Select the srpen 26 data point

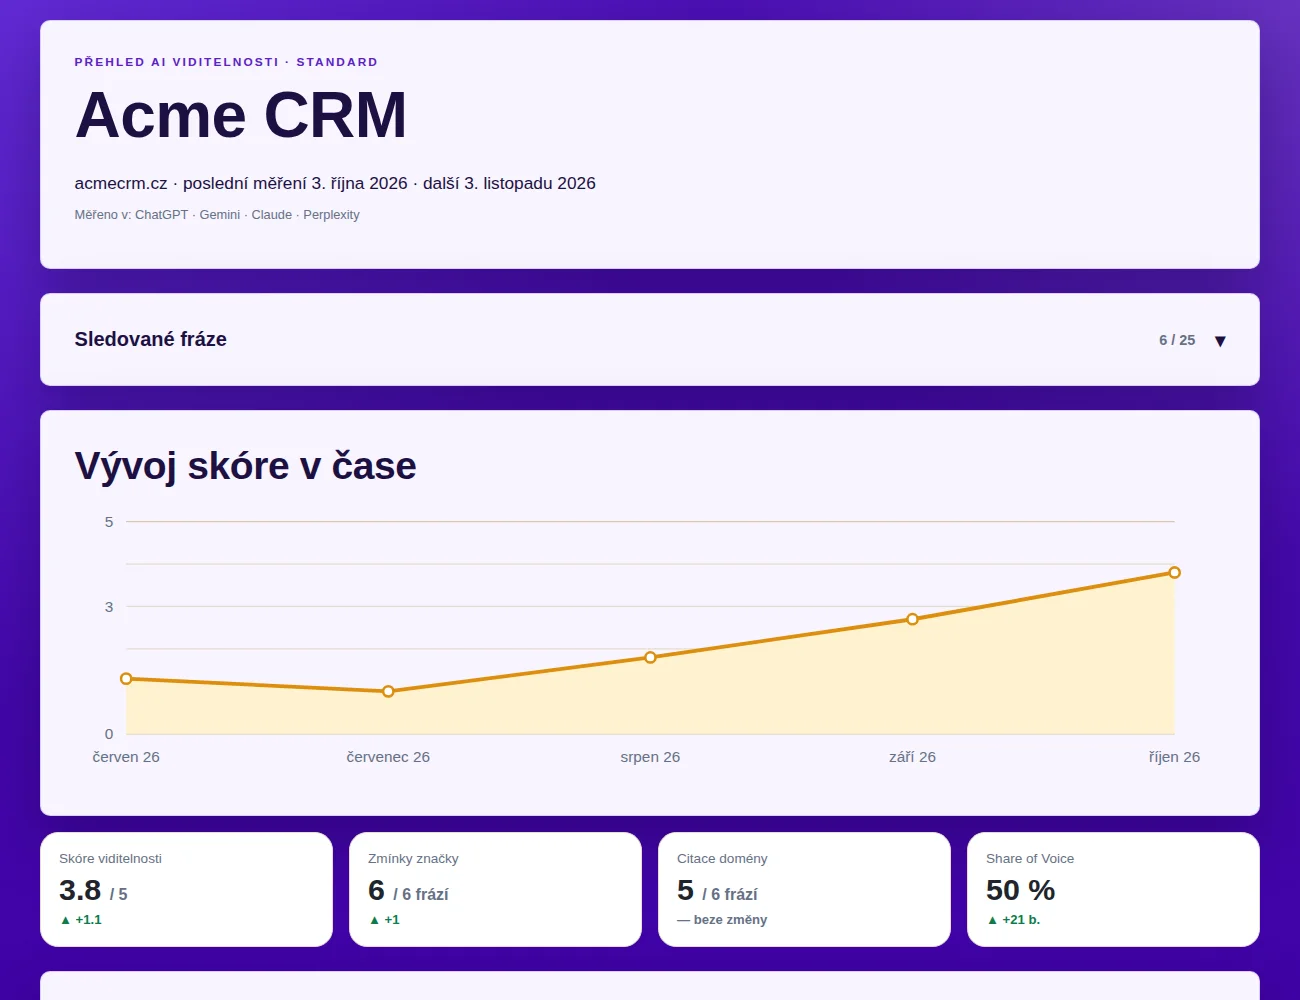[x=650, y=657]
